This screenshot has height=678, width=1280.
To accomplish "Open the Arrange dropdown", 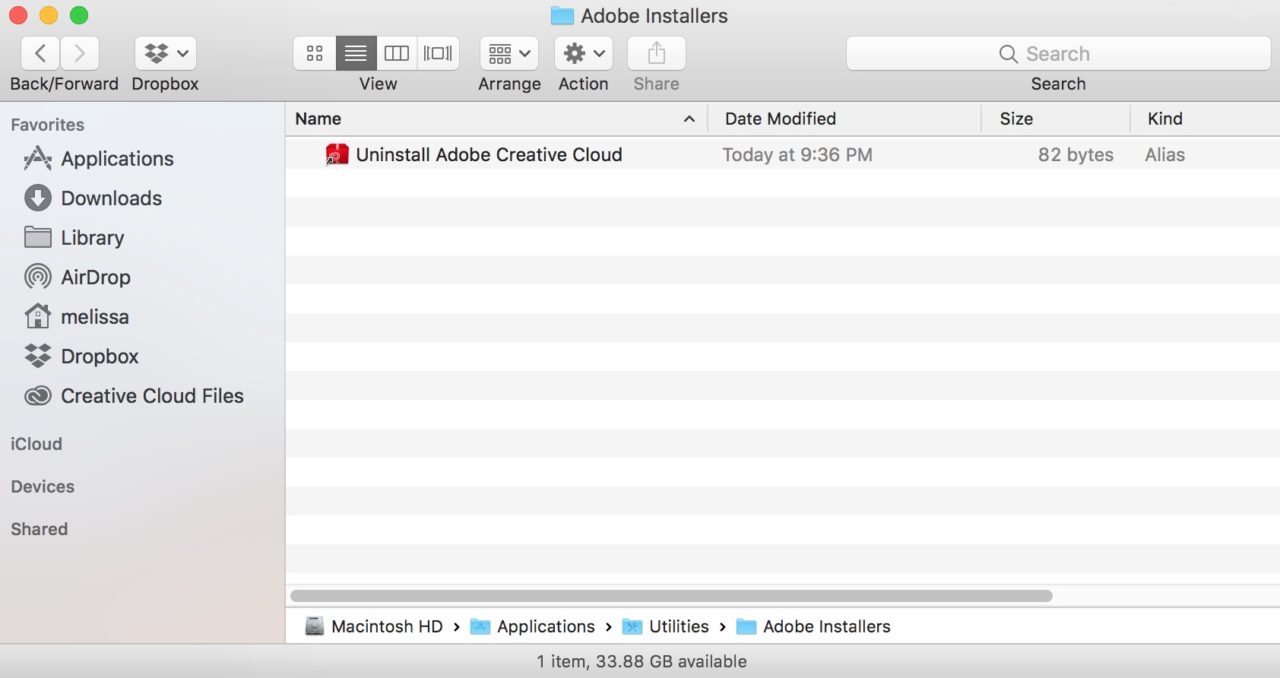I will (x=509, y=53).
